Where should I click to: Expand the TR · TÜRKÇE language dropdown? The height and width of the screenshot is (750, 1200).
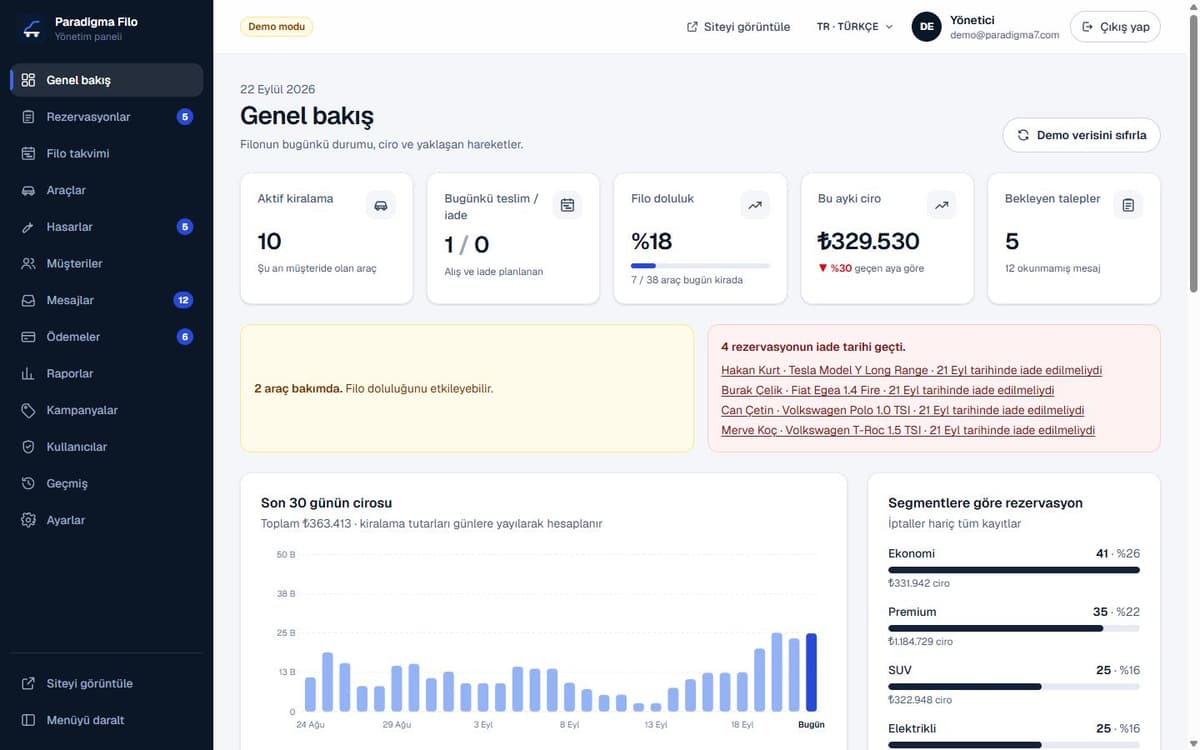(854, 27)
